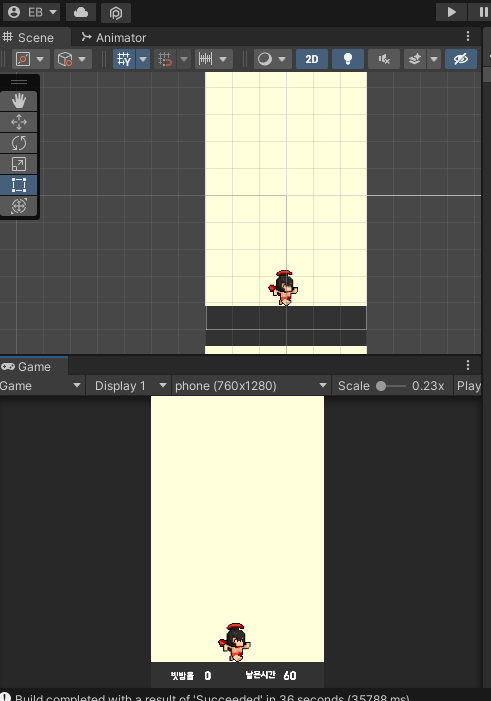
Task: Switch to the Scene tab
Action: (x=29, y=38)
